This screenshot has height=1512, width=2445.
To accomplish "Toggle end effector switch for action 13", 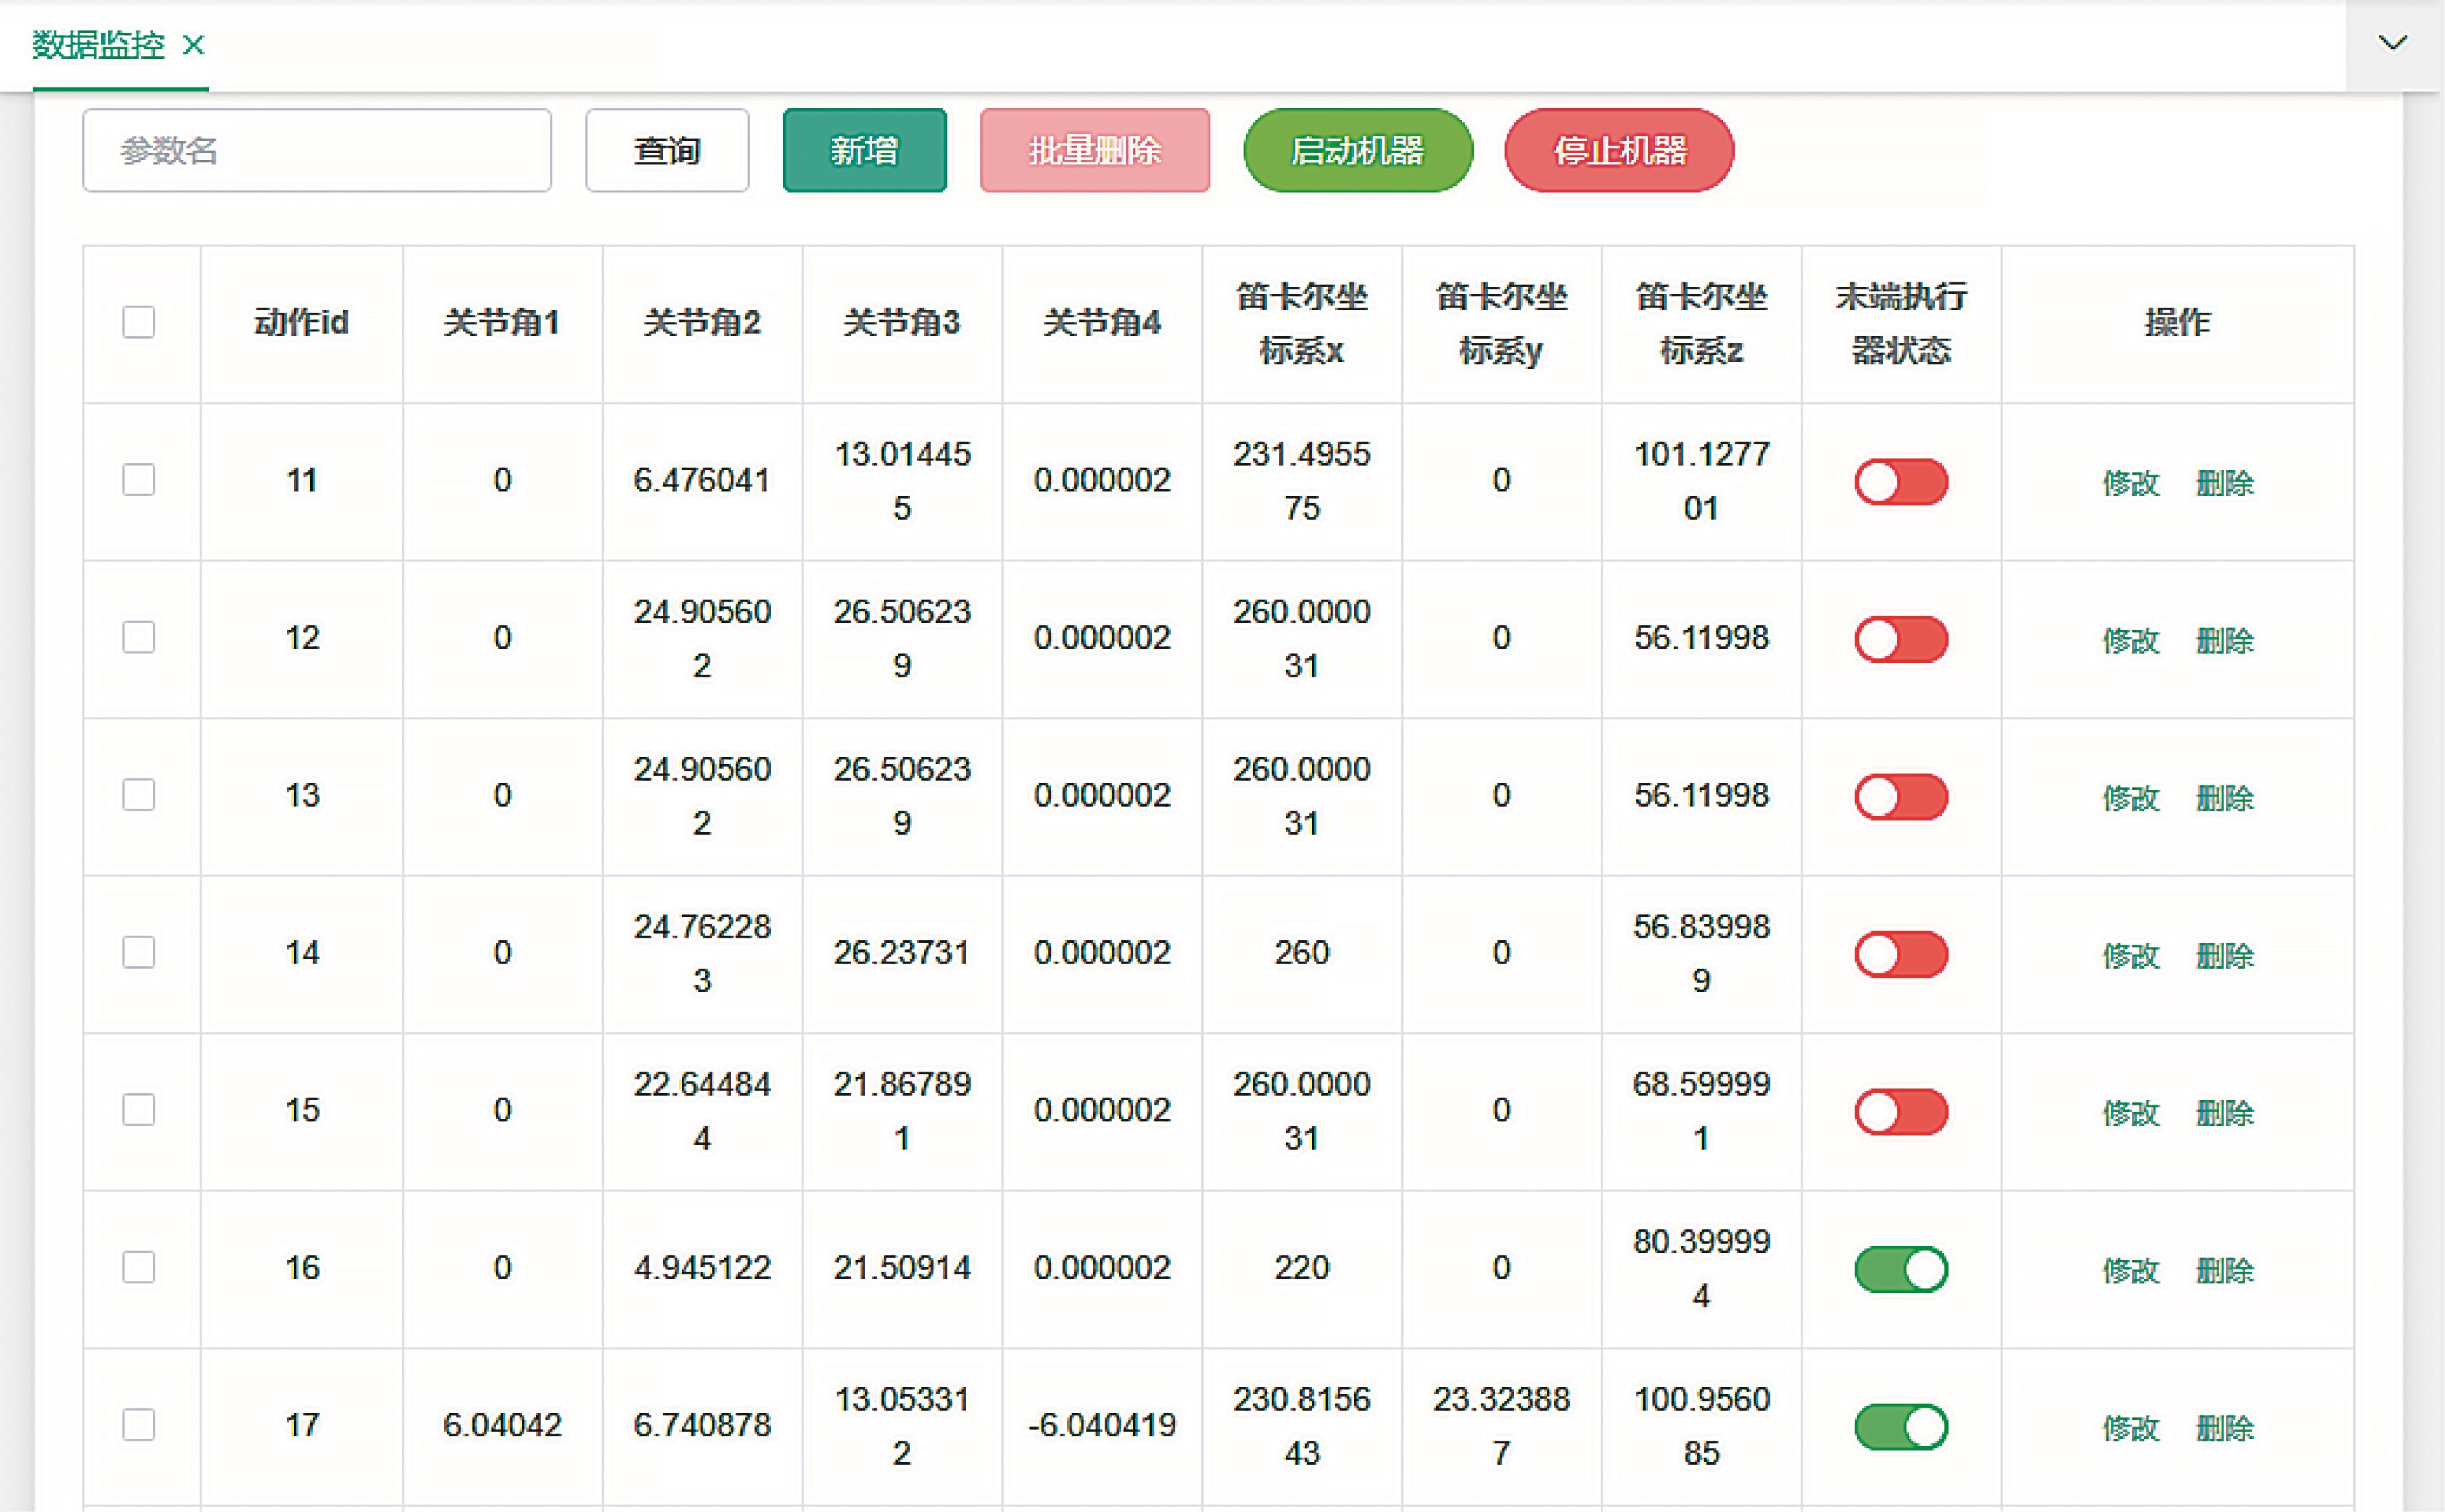I will 1901,797.
